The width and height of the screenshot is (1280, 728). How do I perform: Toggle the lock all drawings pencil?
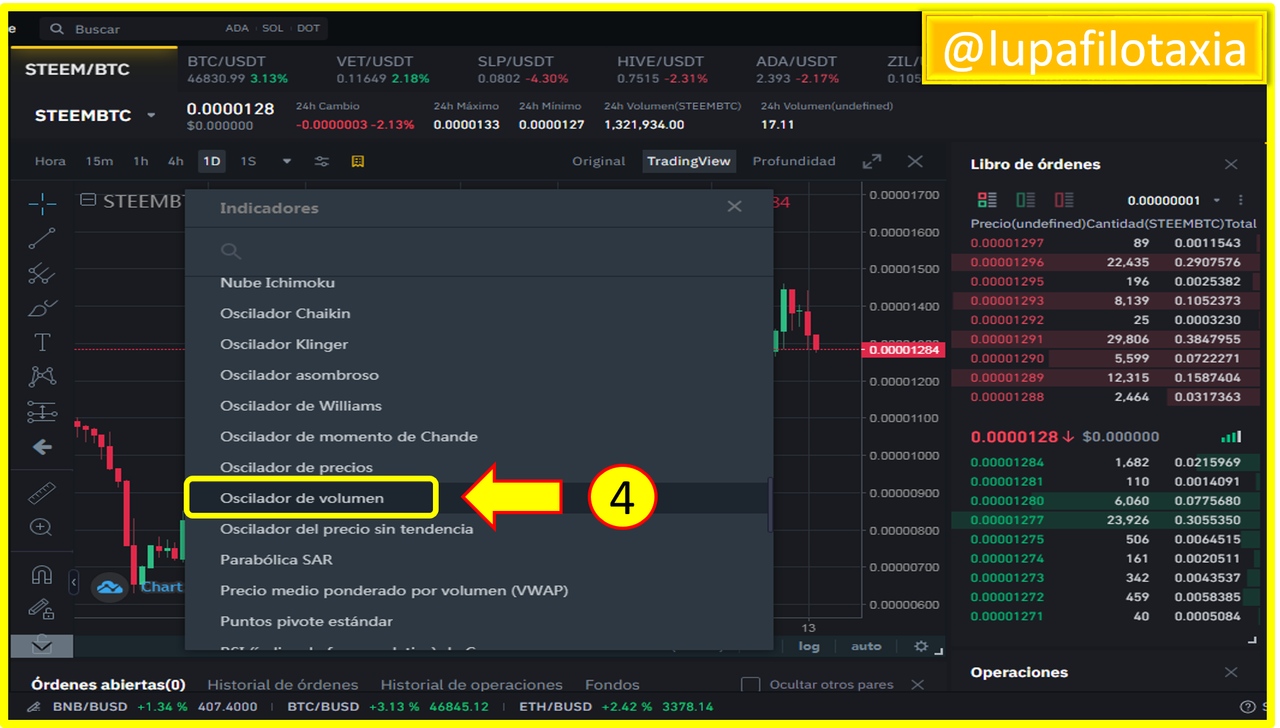pos(42,608)
